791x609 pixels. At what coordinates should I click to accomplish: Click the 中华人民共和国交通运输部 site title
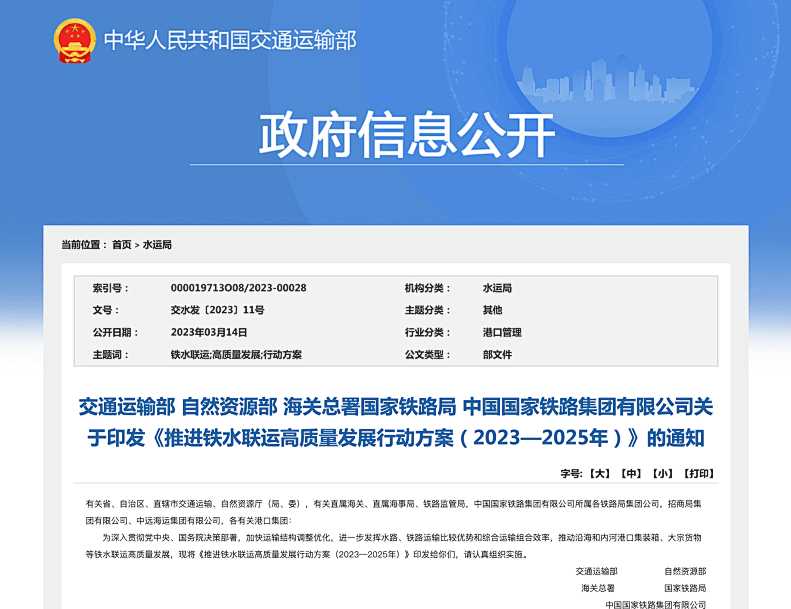pyautogui.click(x=230, y=40)
